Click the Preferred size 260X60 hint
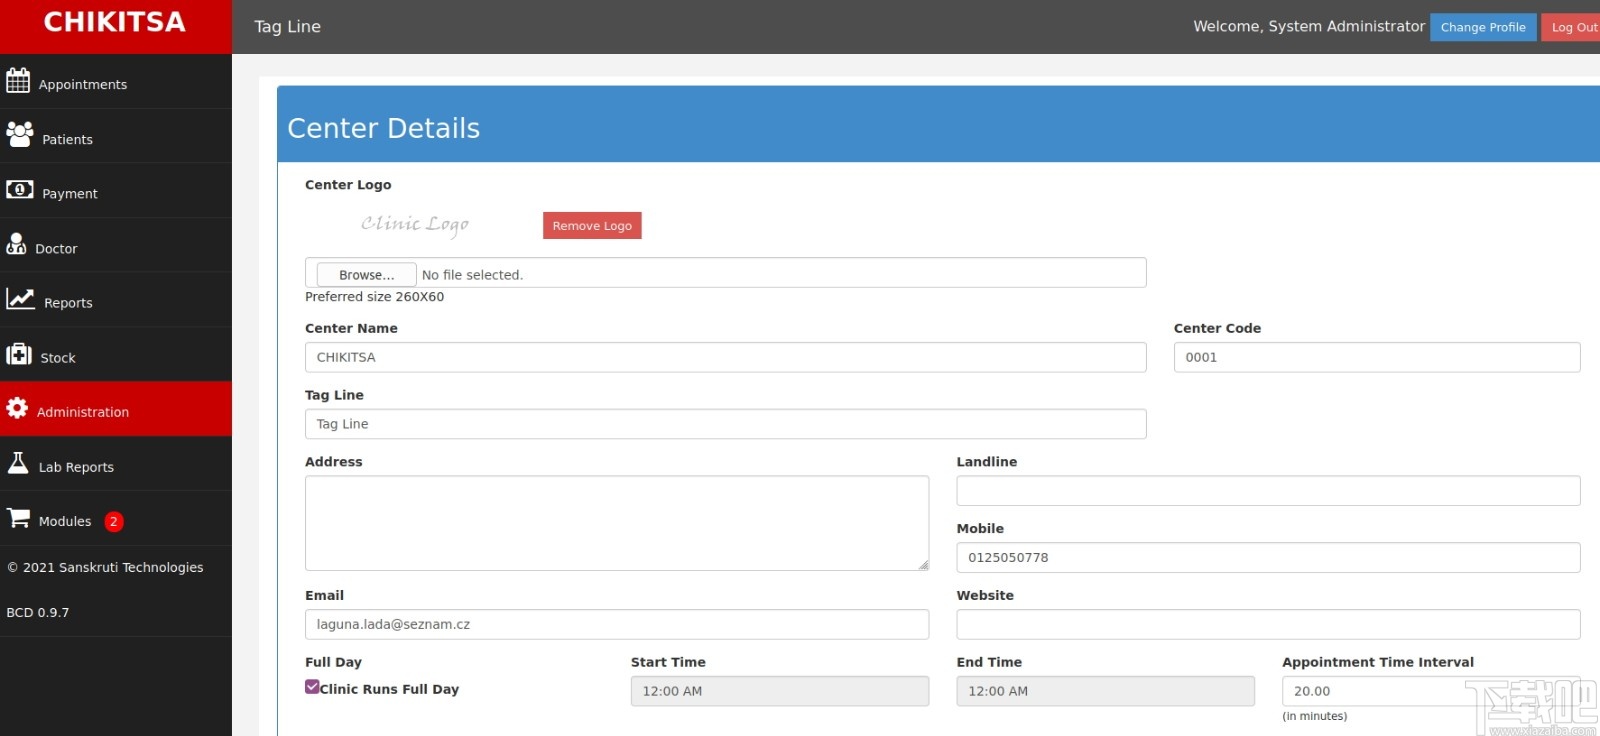The image size is (1600, 736). point(375,297)
